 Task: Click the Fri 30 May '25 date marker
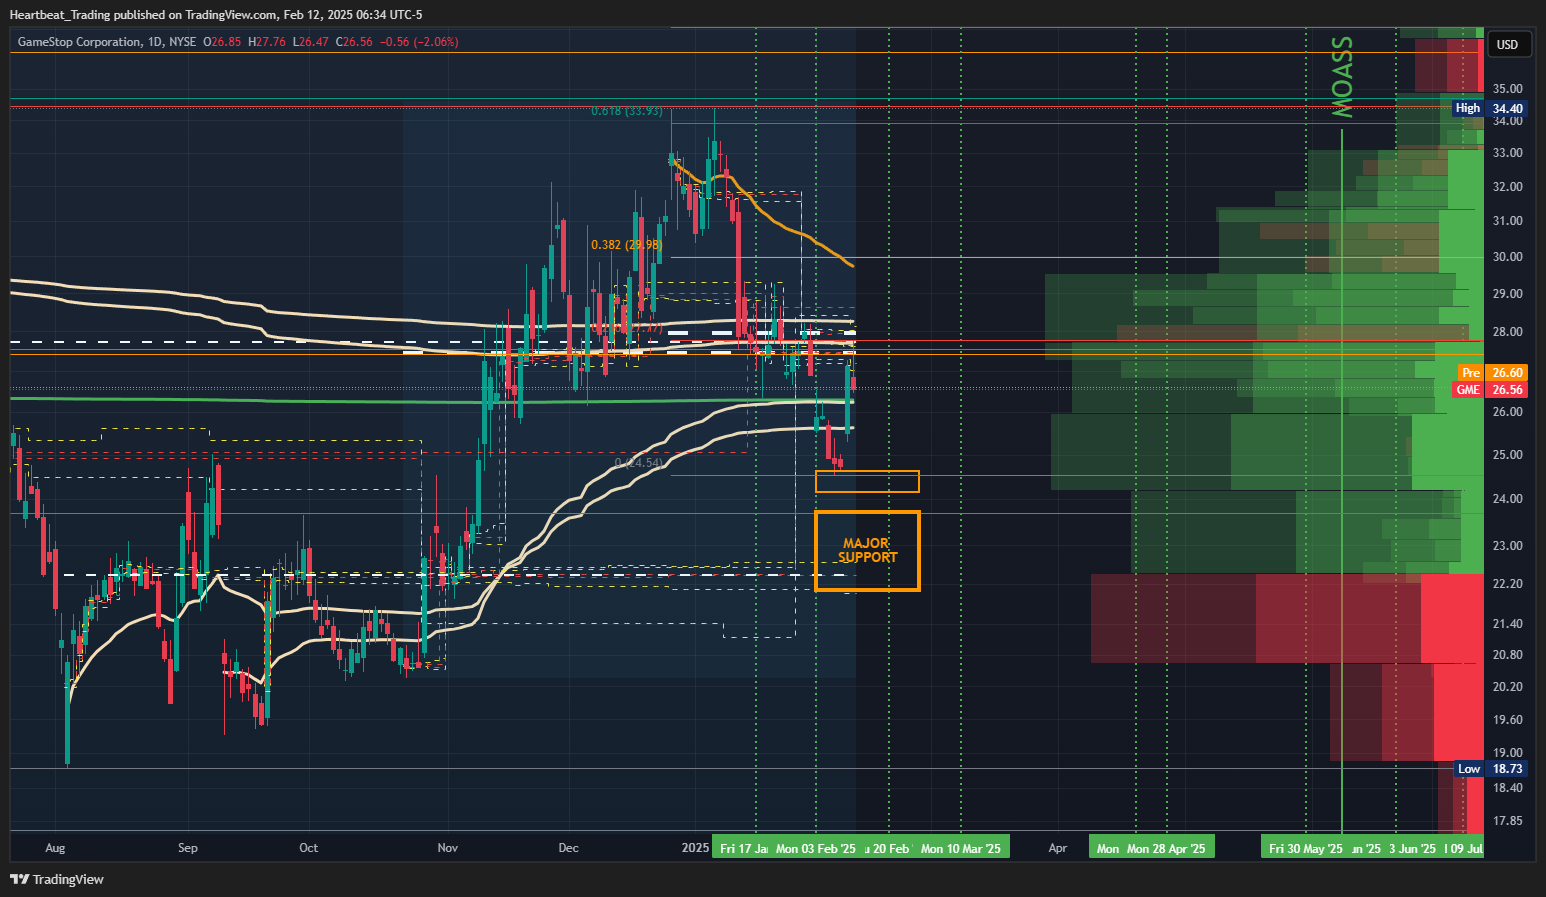pos(1305,848)
